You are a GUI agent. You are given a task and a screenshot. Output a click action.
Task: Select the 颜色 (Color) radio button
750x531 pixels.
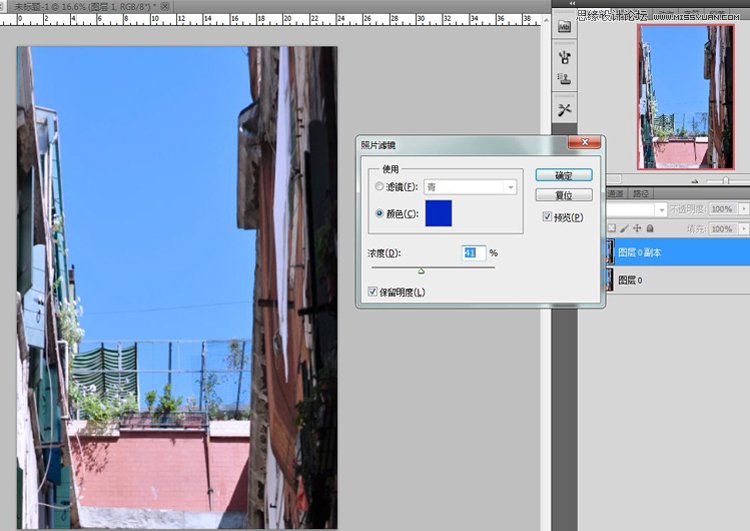click(x=379, y=213)
